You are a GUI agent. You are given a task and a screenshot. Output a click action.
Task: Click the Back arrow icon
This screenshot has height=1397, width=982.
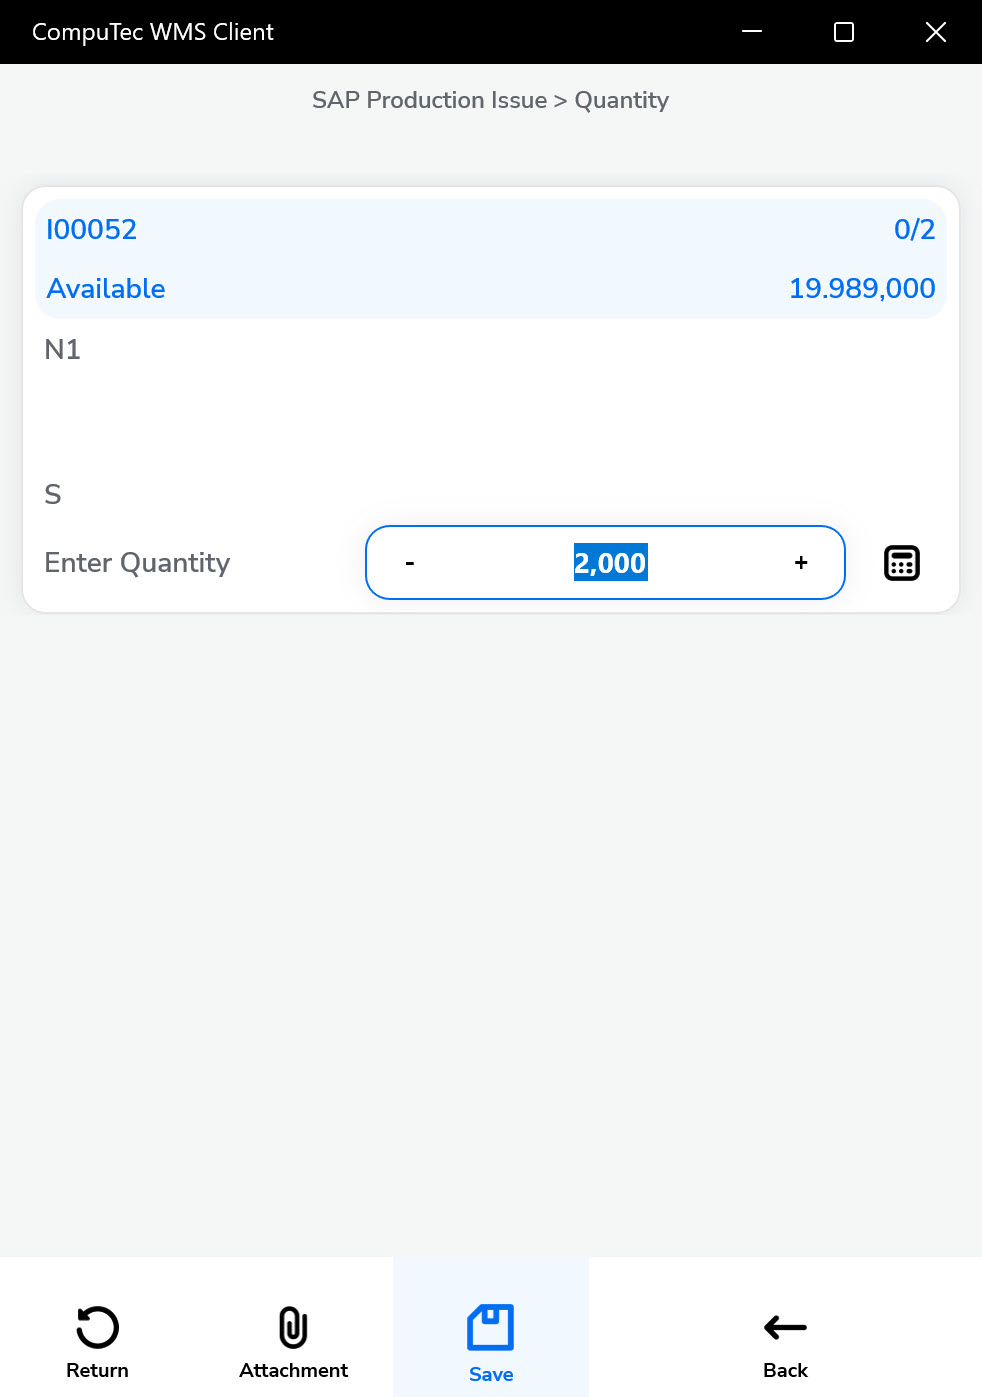[784, 1327]
